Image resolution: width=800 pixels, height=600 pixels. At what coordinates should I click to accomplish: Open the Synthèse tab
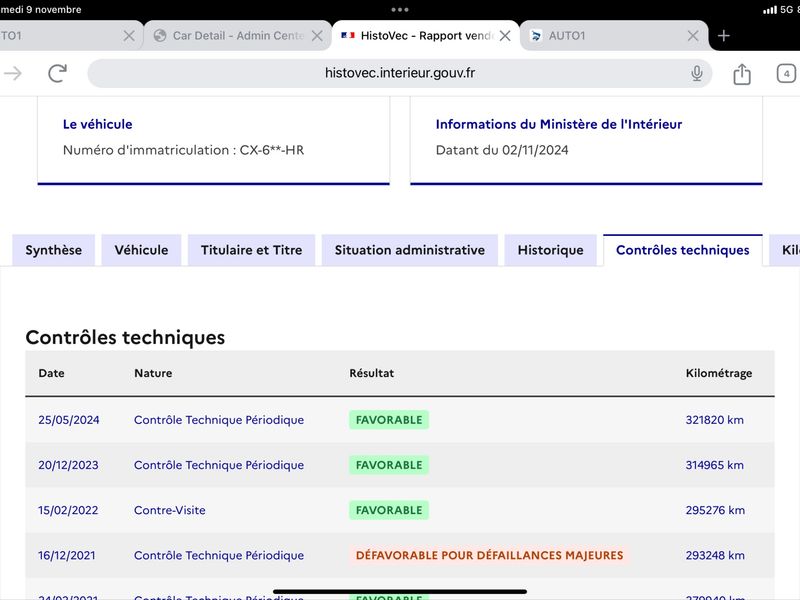click(x=54, y=250)
